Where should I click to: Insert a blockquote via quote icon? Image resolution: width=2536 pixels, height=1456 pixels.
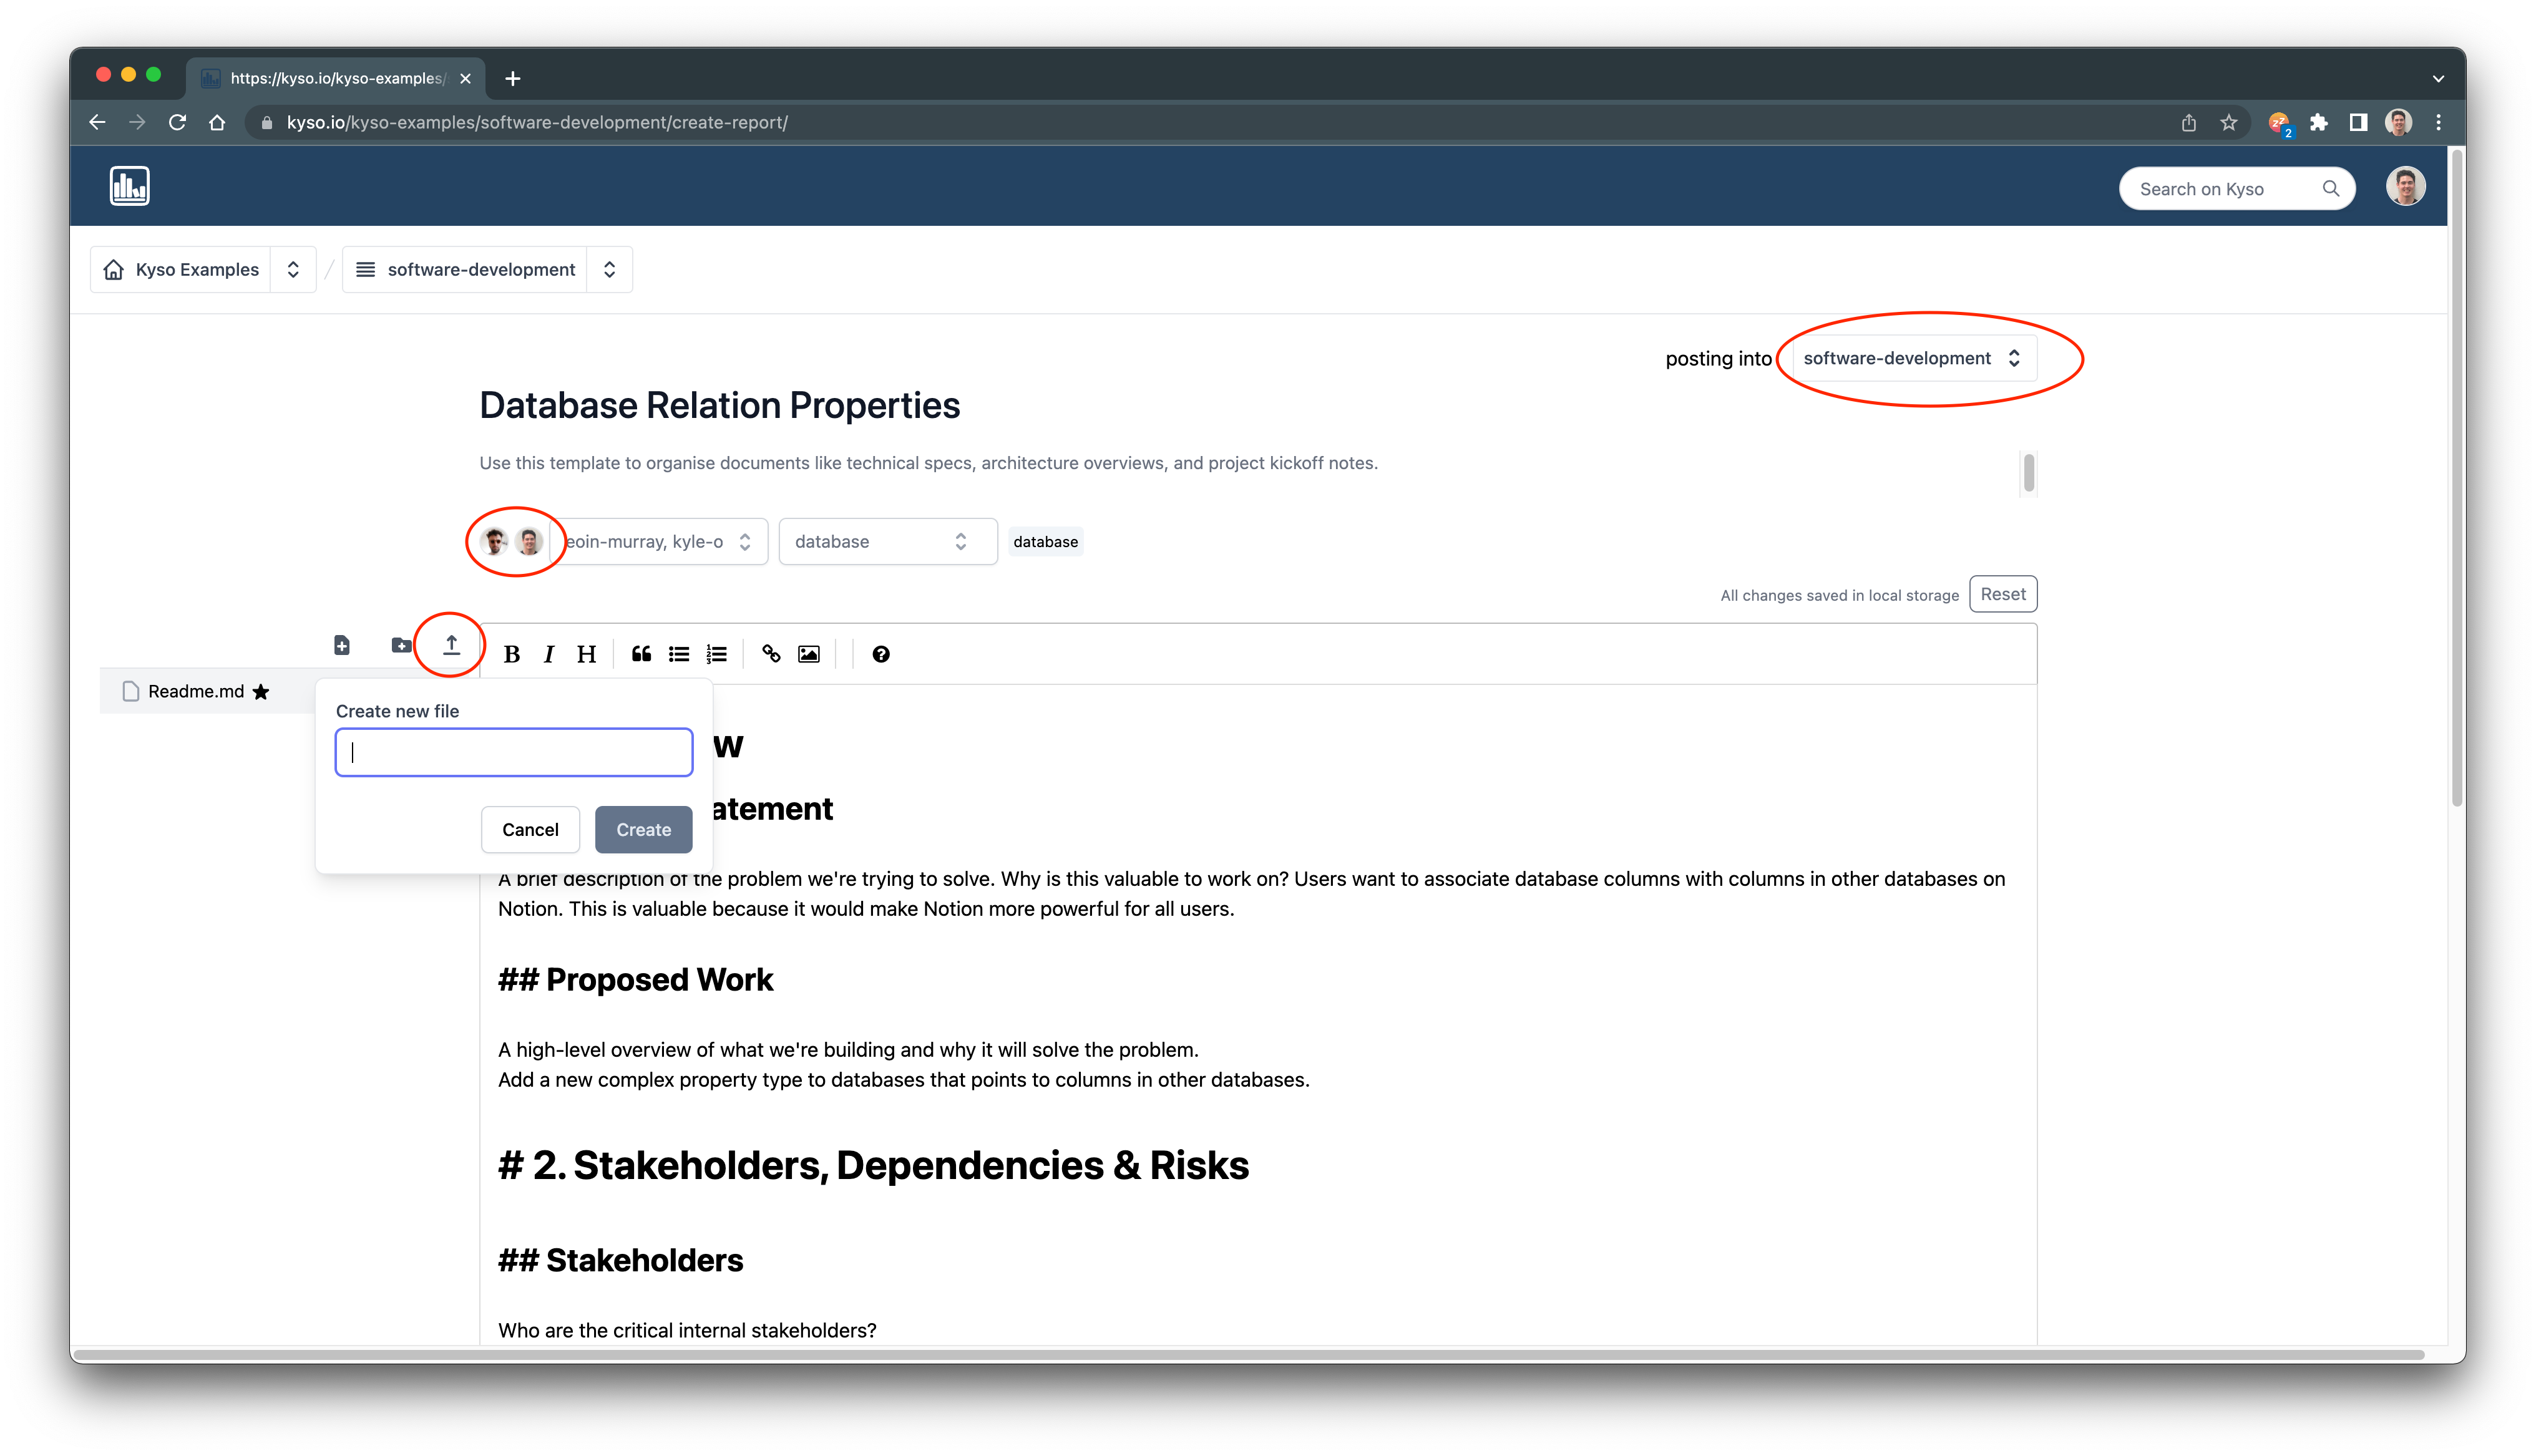tap(641, 654)
